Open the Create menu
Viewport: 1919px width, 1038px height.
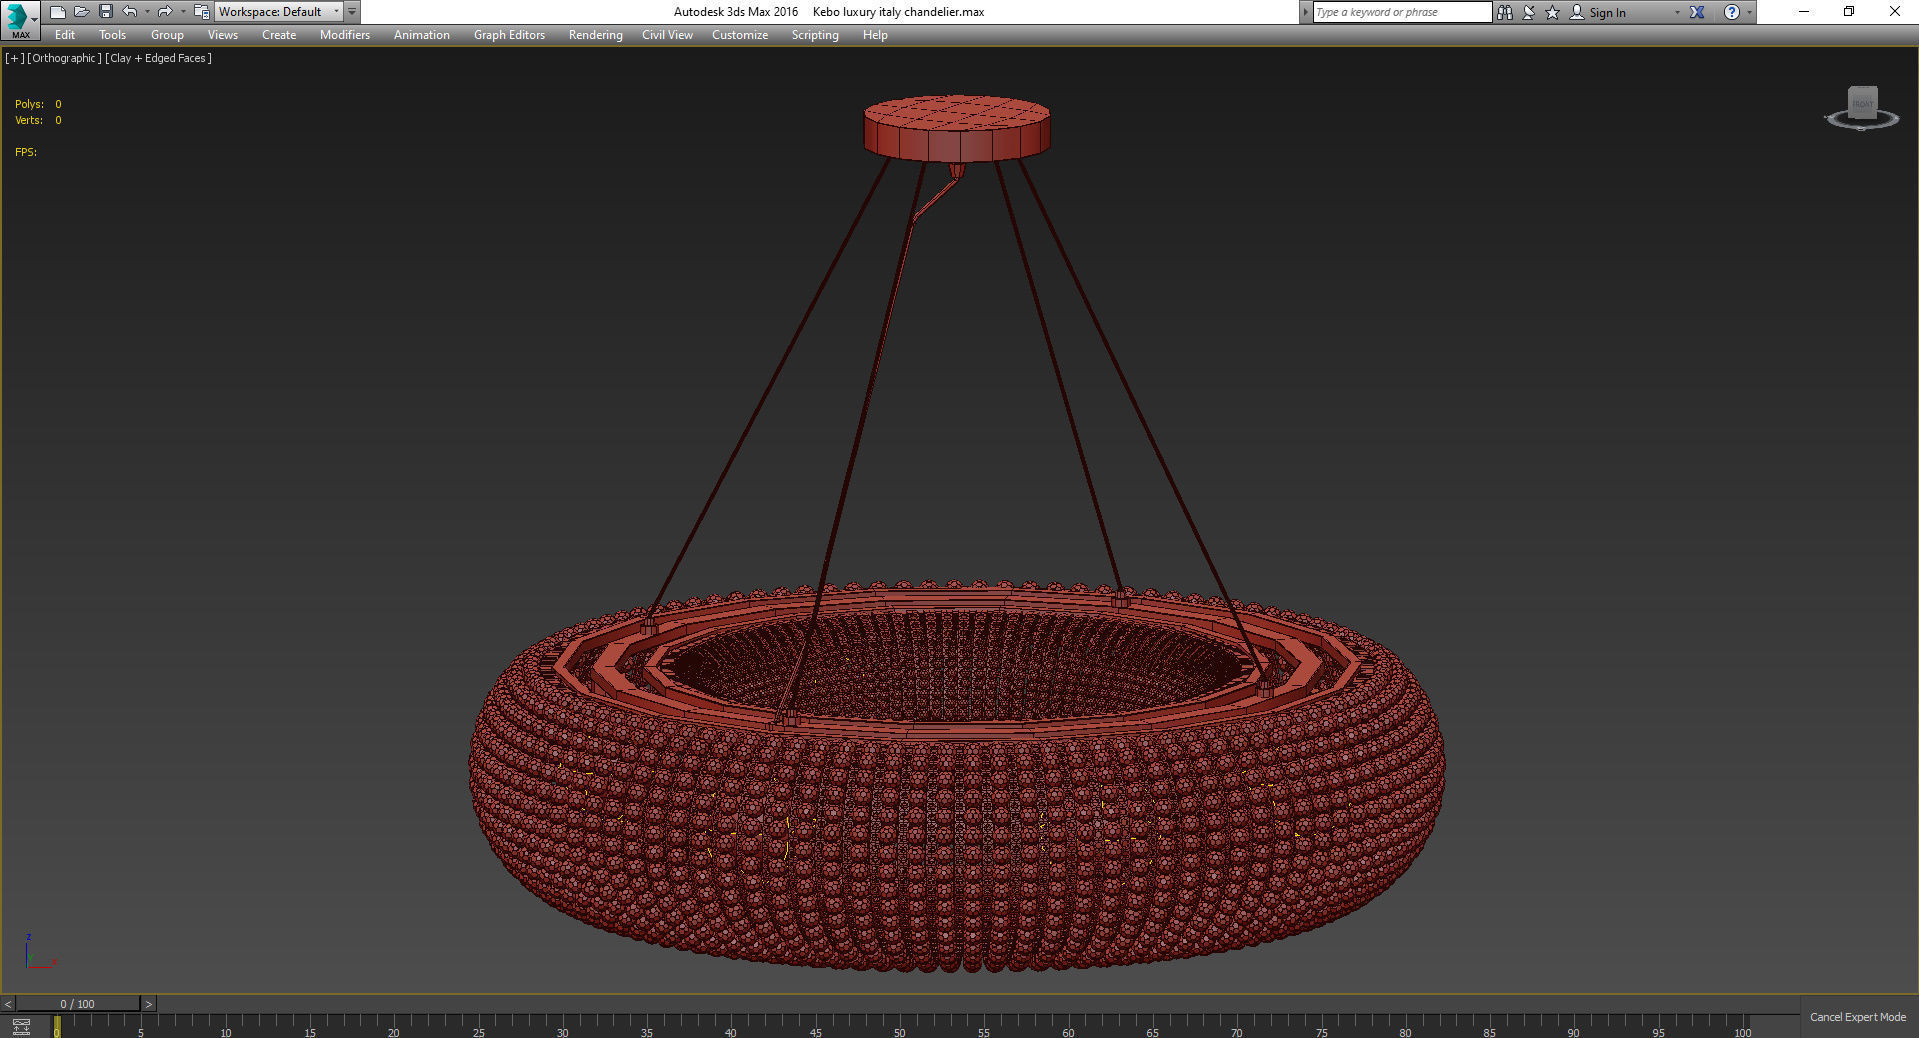tap(279, 35)
